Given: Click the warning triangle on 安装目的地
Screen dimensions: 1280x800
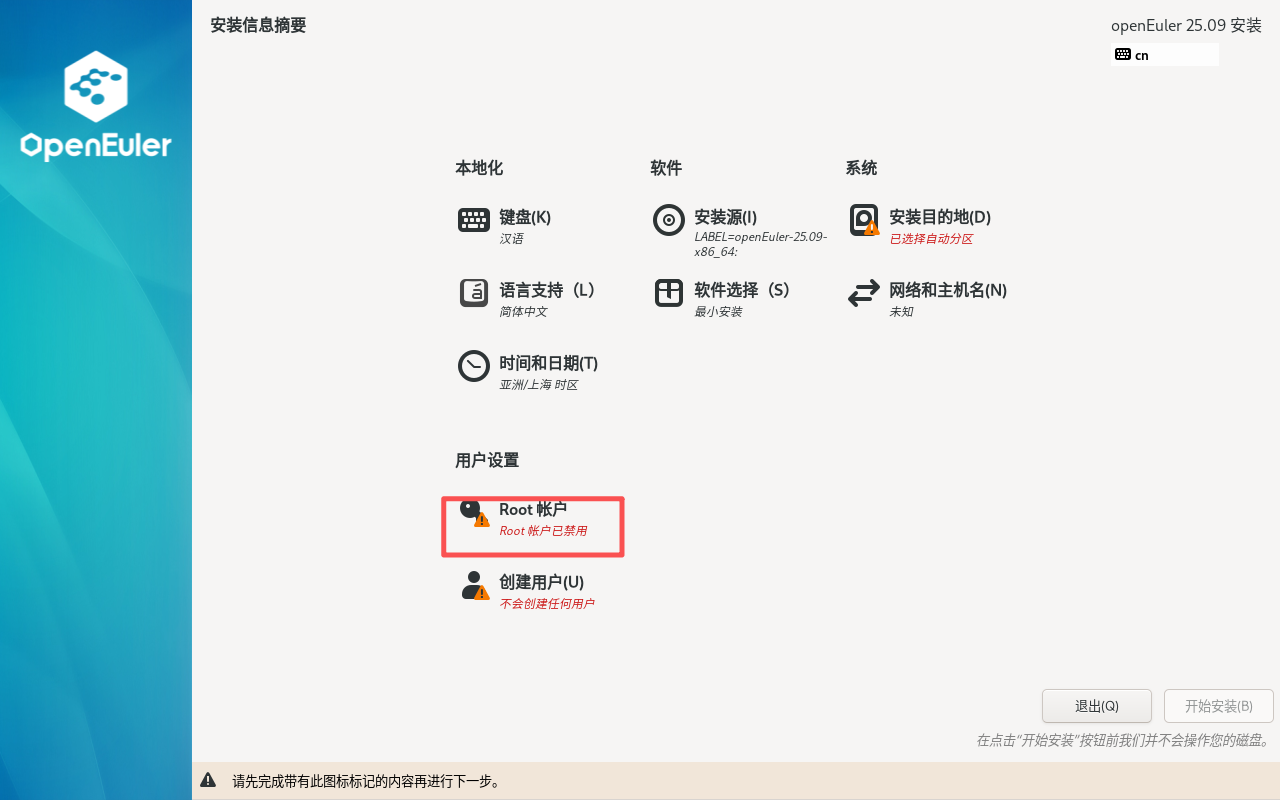Looking at the screenshot, I should [872, 229].
